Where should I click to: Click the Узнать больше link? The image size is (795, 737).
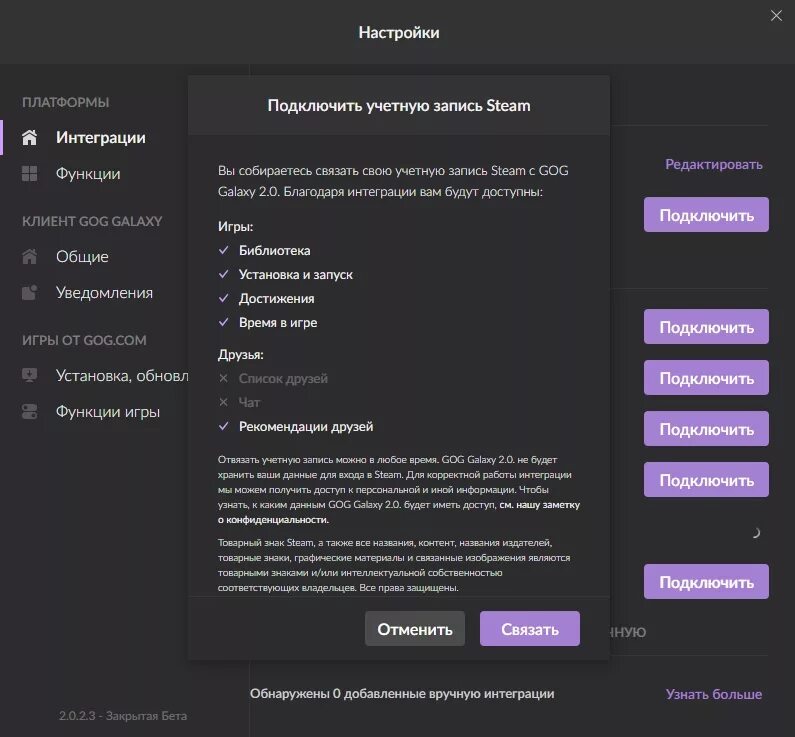[x=714, y=694]
